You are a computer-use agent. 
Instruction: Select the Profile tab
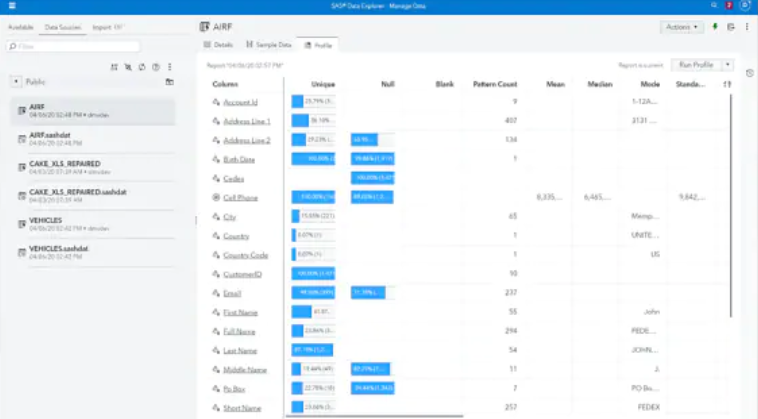318,45
